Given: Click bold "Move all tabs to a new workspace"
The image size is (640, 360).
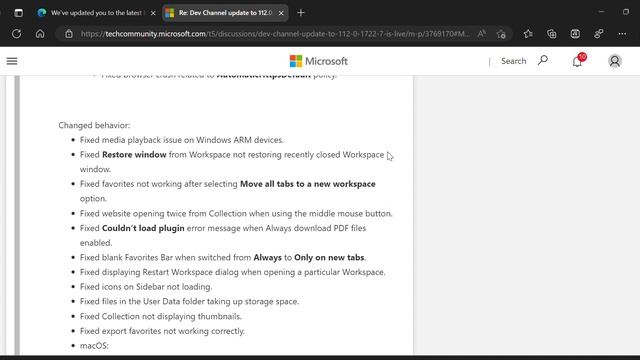Looking at the screenshot, I should point(308,184).
